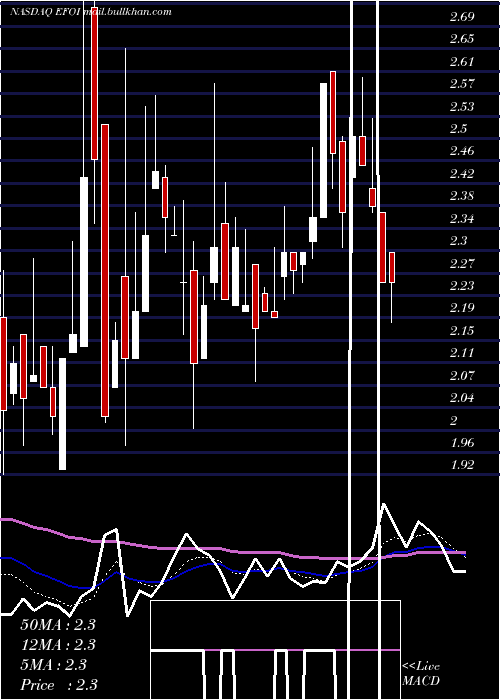The image size is (500, 700).
Task: Click the 12MA : 2.3 value
Action: point(58,645)
